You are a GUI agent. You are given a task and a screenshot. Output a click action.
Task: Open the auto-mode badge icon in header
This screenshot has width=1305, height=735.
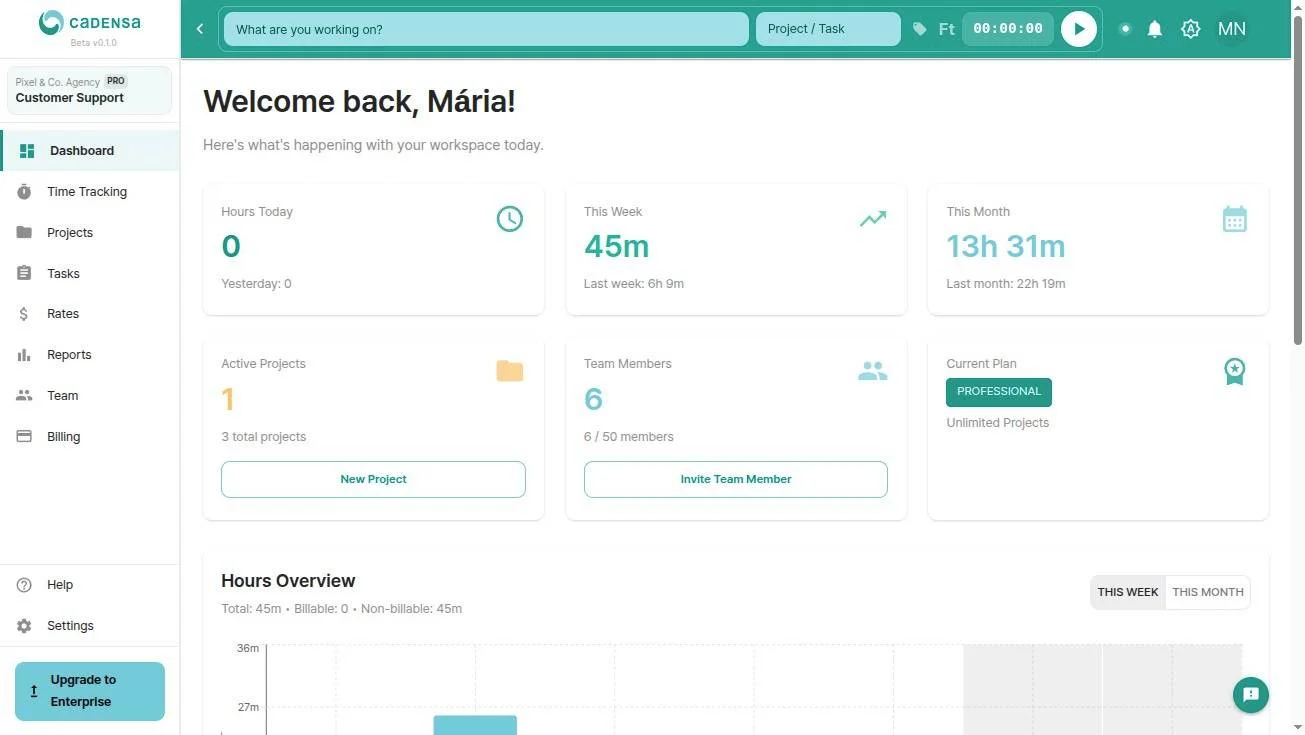tap(1190, 29)
